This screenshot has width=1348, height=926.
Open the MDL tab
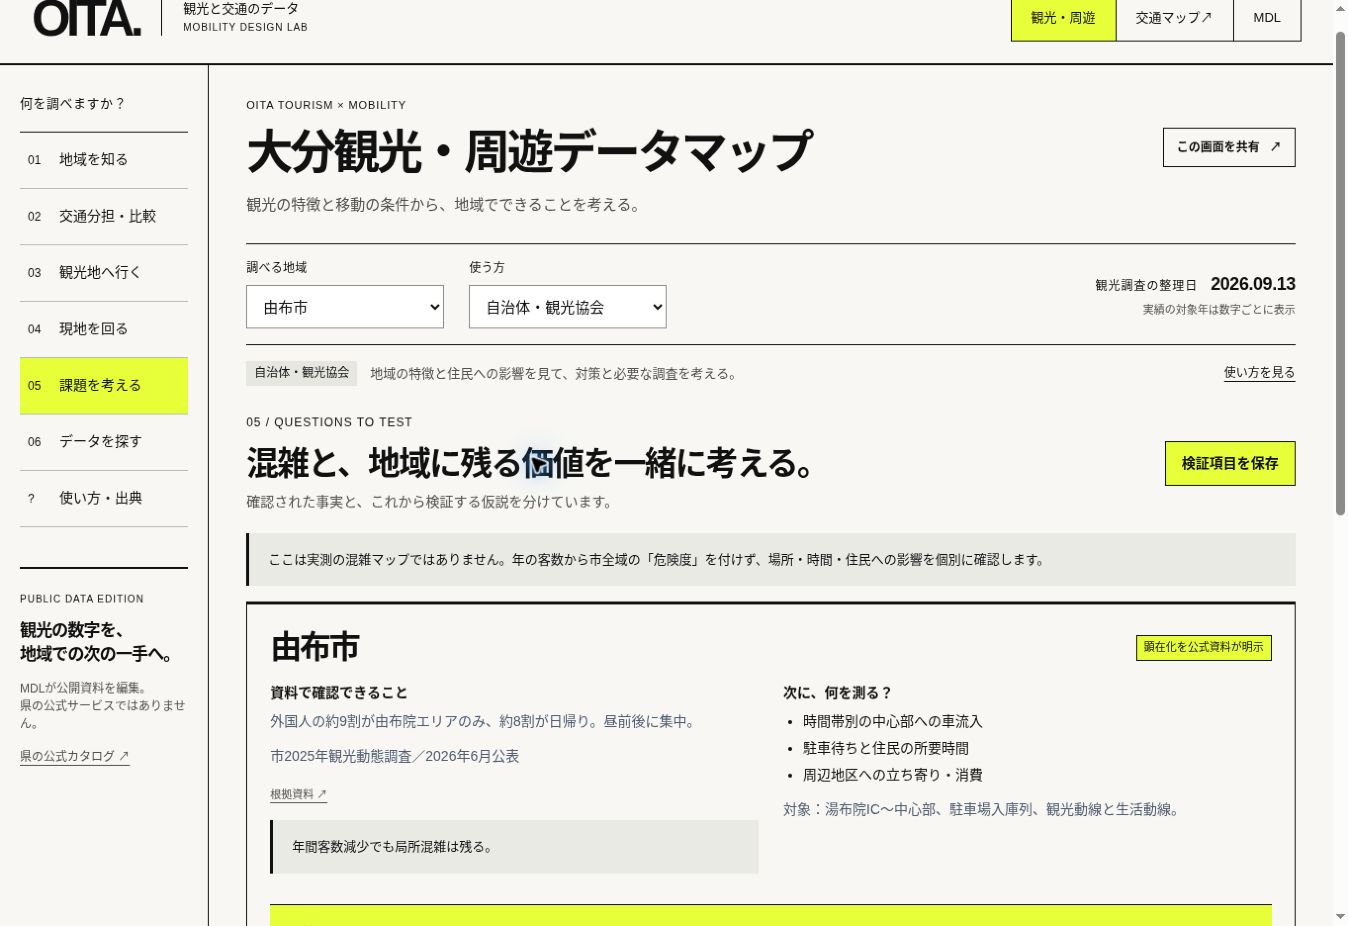tap(1267, 18)
